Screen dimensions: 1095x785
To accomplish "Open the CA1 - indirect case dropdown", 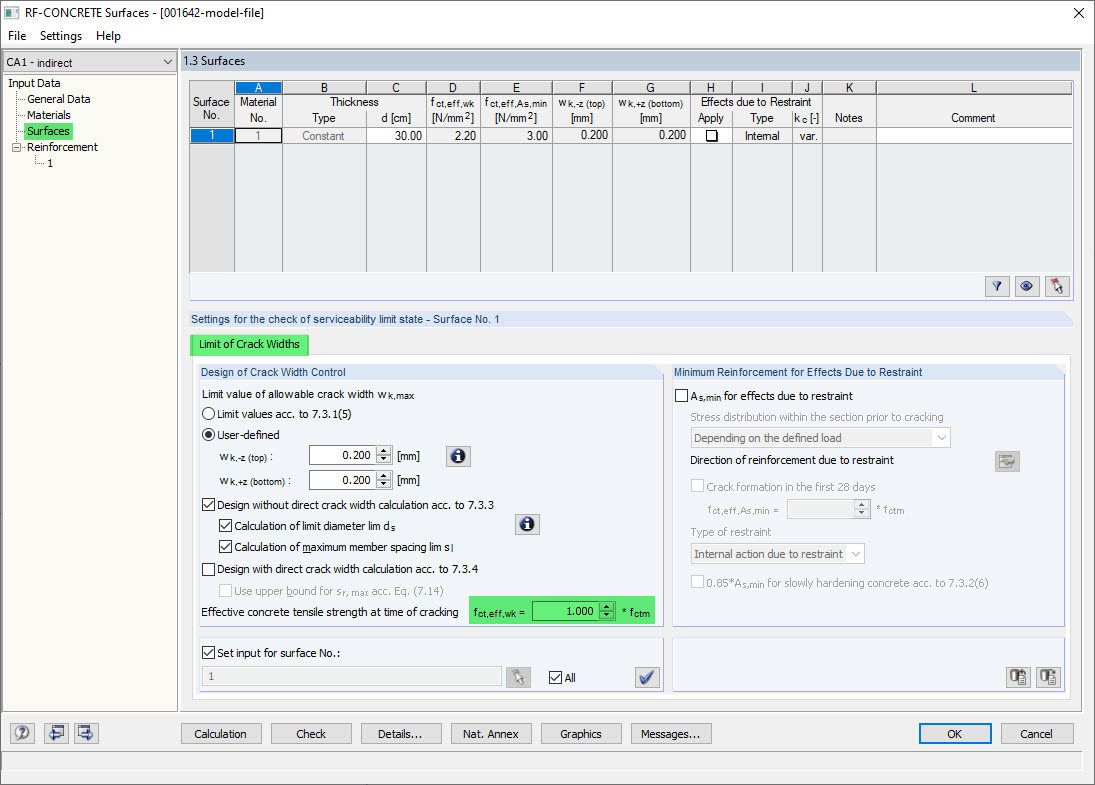I will pyautogui.click(x=89, y=62).
